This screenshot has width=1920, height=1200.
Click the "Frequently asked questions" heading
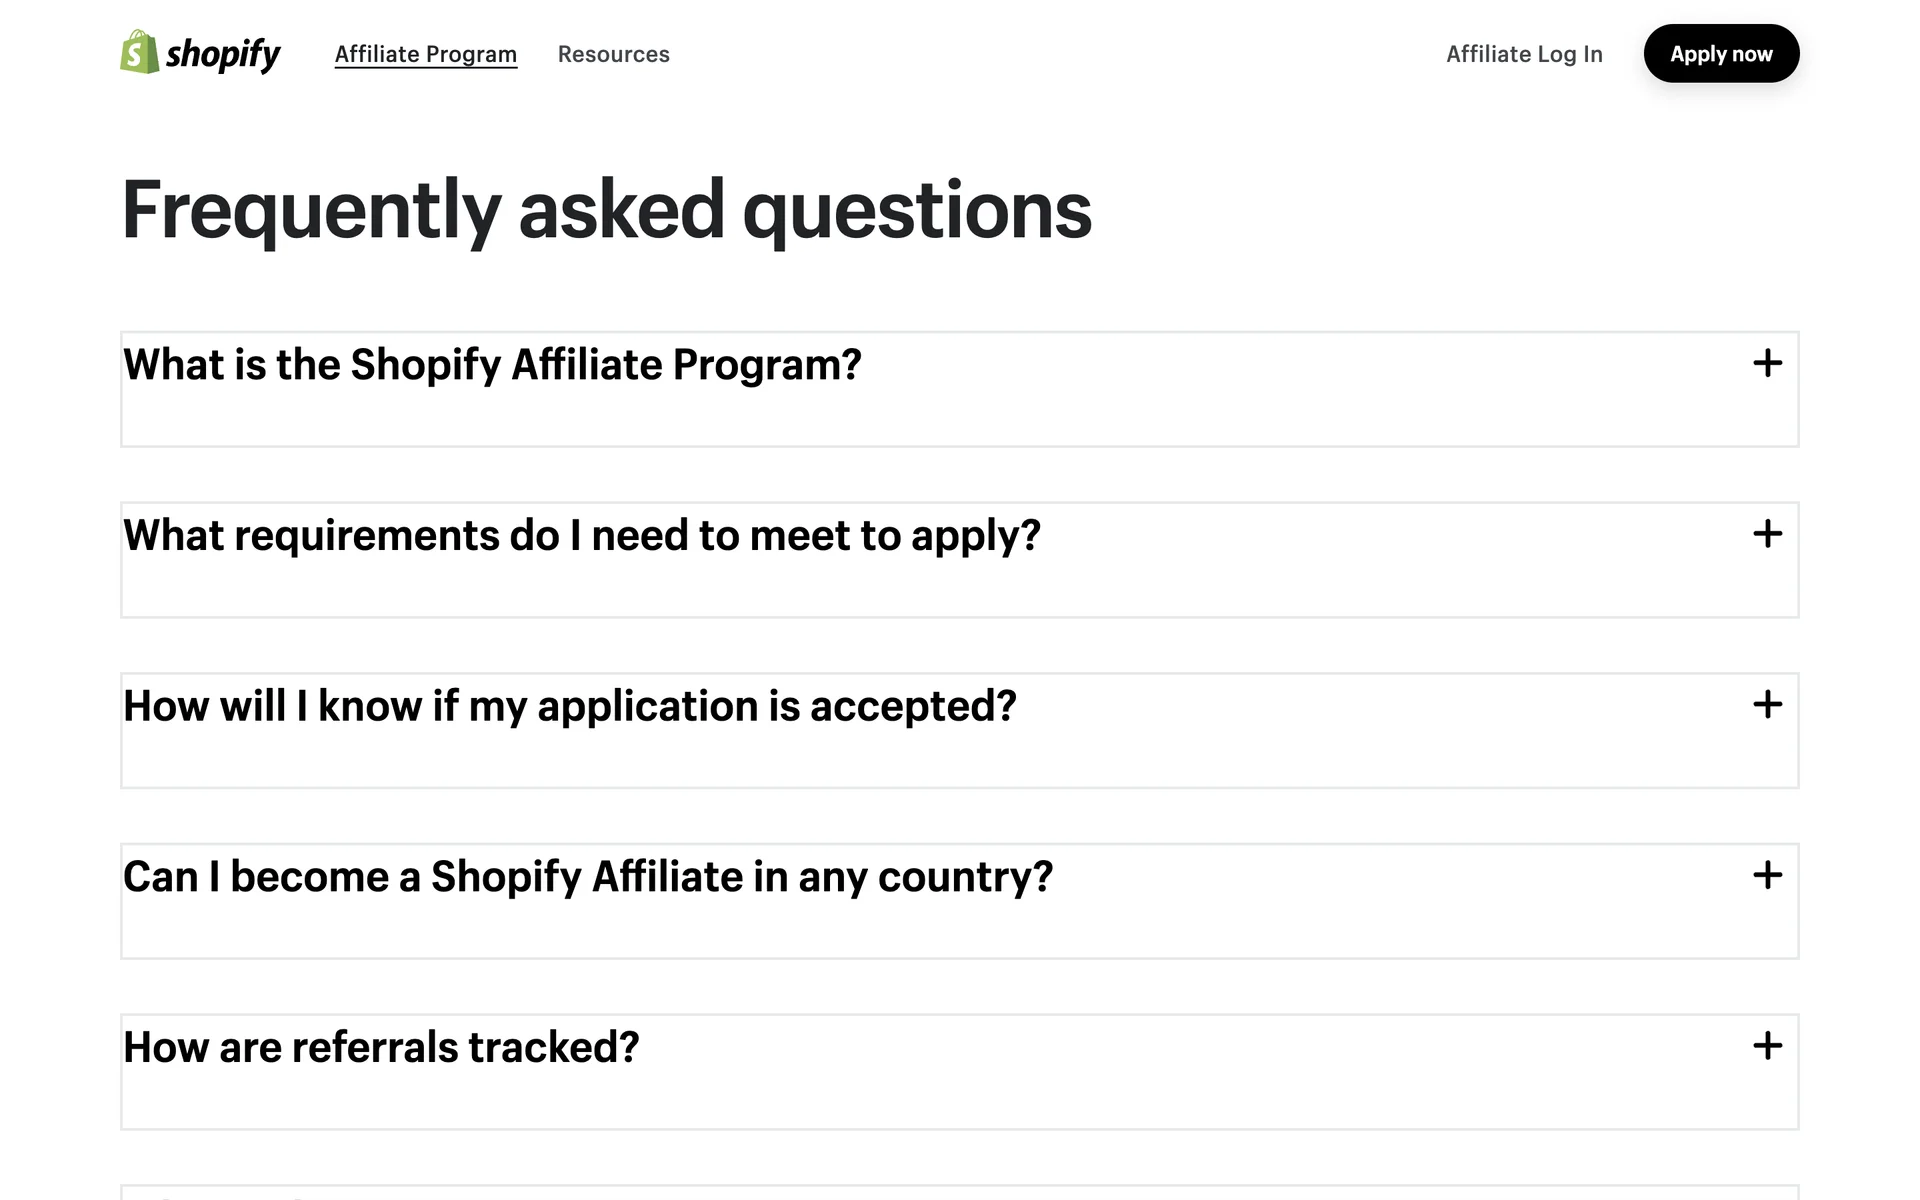(x=606, y=210)
